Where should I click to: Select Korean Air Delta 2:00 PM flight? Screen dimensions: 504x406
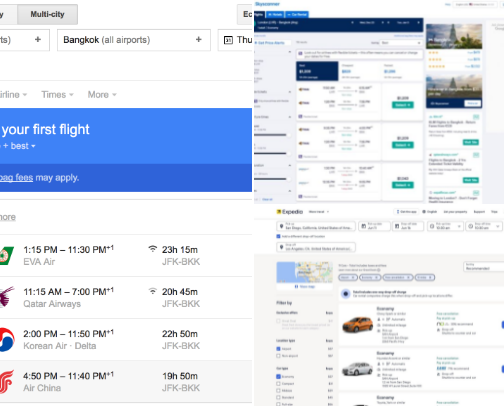click(x=126, y=339)
